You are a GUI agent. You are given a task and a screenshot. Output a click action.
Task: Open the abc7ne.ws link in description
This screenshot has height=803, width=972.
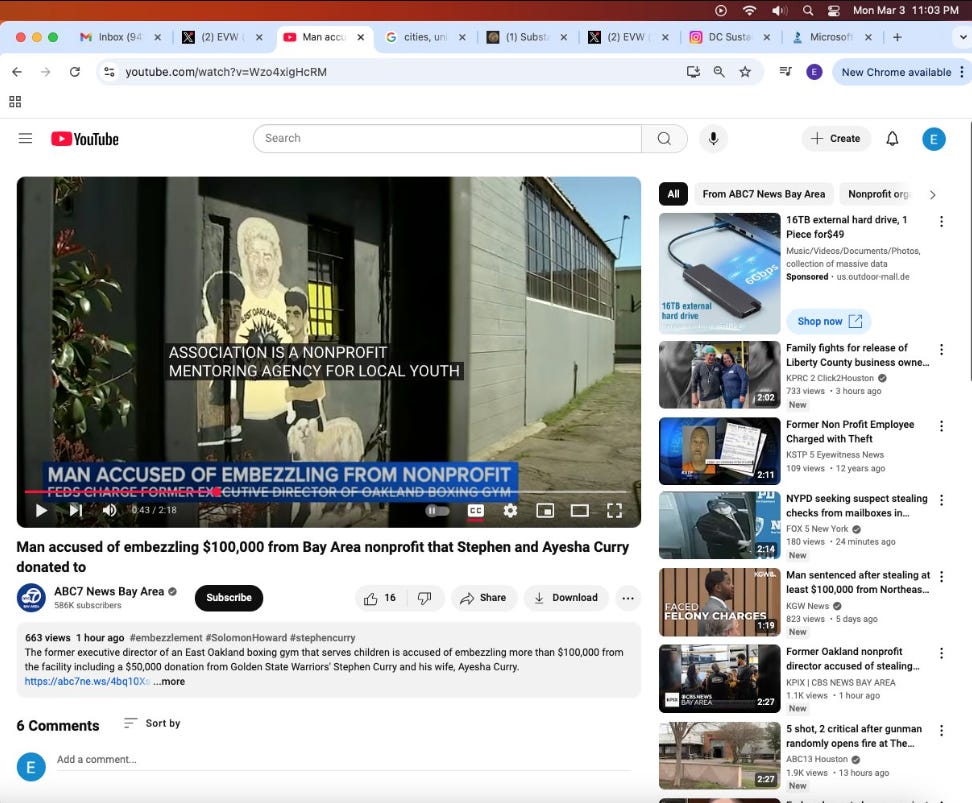tap(87, 681)
